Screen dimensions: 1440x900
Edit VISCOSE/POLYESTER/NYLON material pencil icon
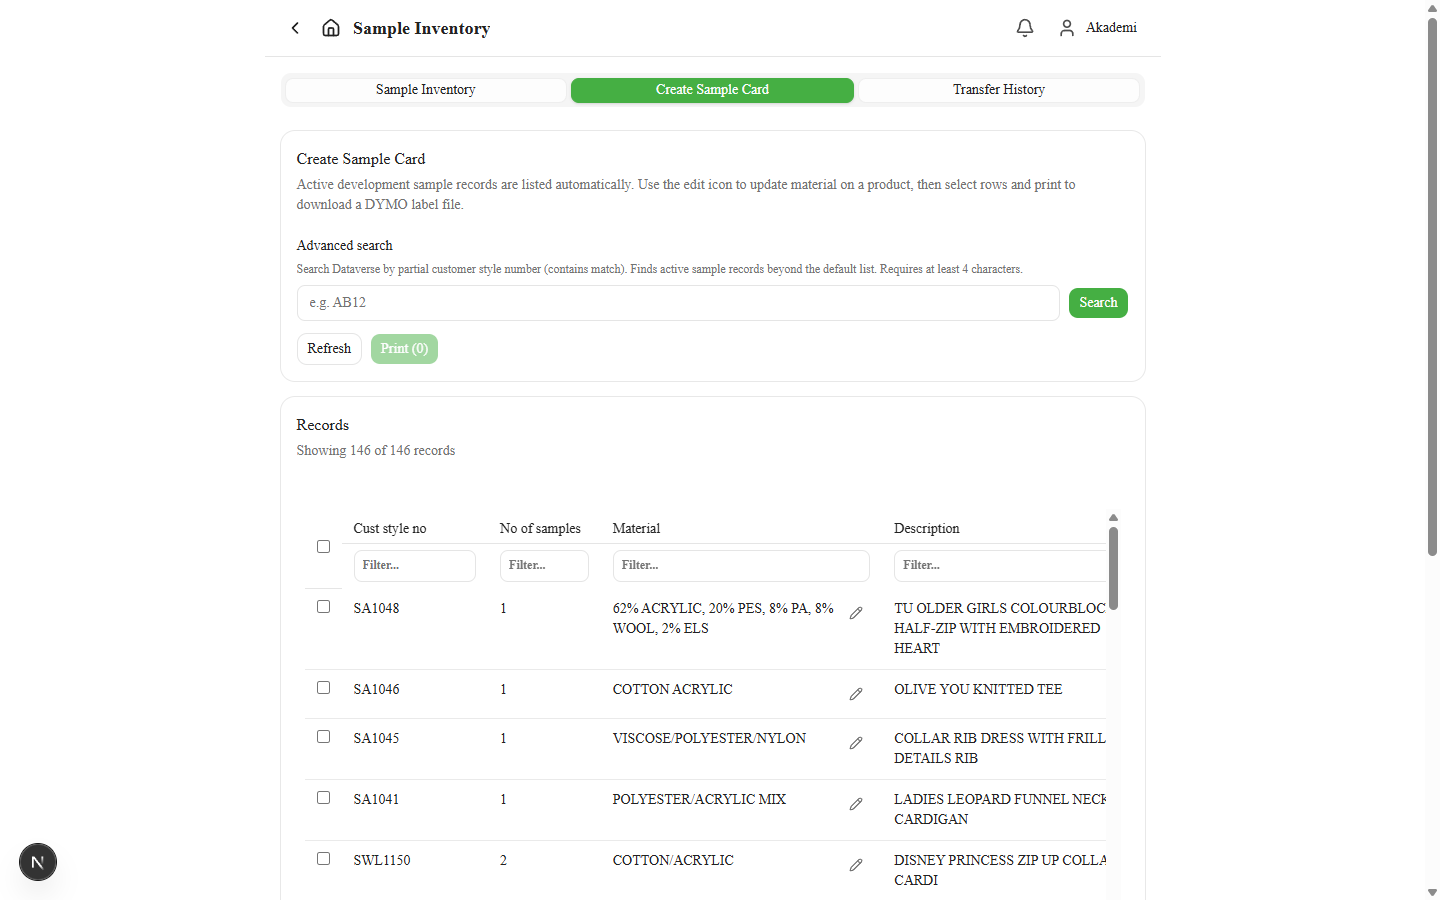pos(856,743)
